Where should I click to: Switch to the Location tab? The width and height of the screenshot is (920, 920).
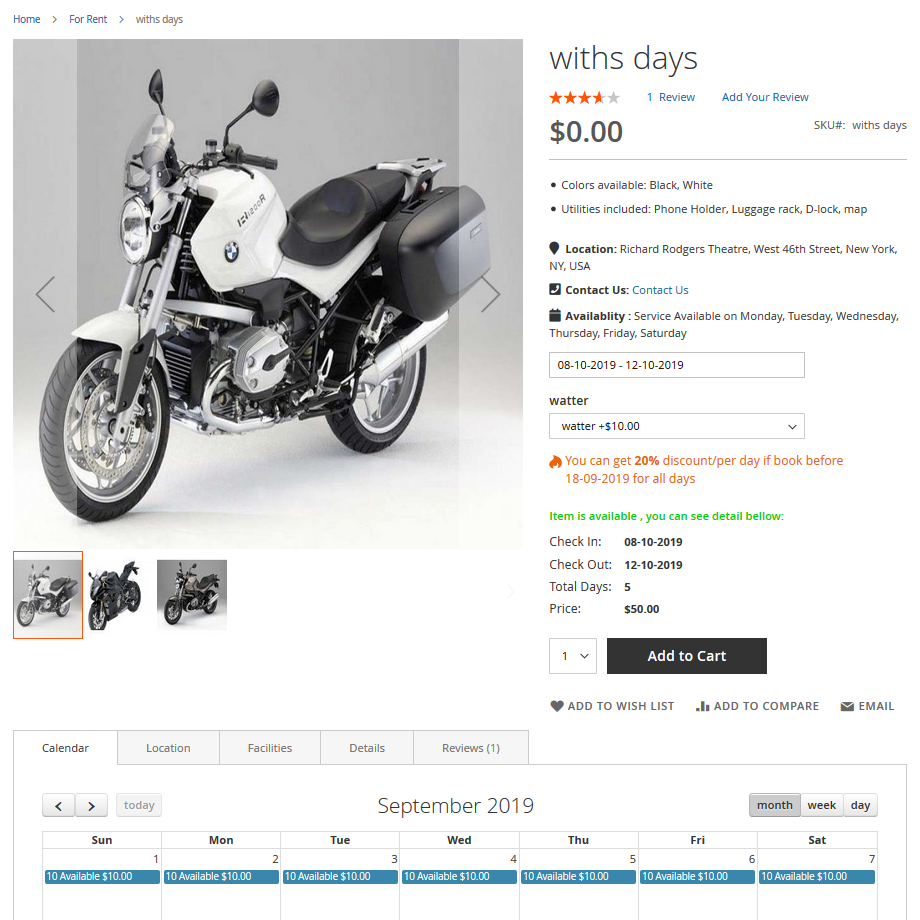[168, 748]
